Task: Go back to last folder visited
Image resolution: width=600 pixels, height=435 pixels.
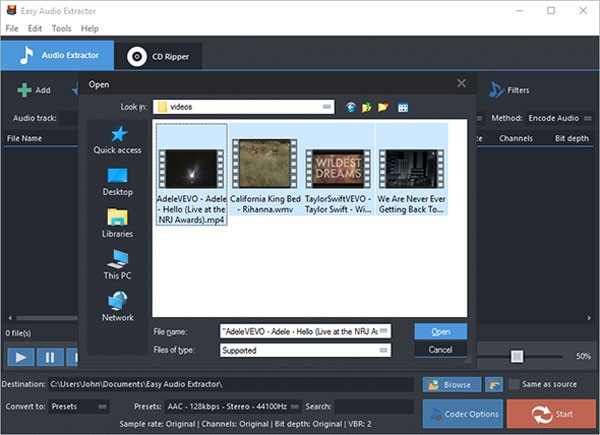Action: pyautogui.click(x=351, y=107)
